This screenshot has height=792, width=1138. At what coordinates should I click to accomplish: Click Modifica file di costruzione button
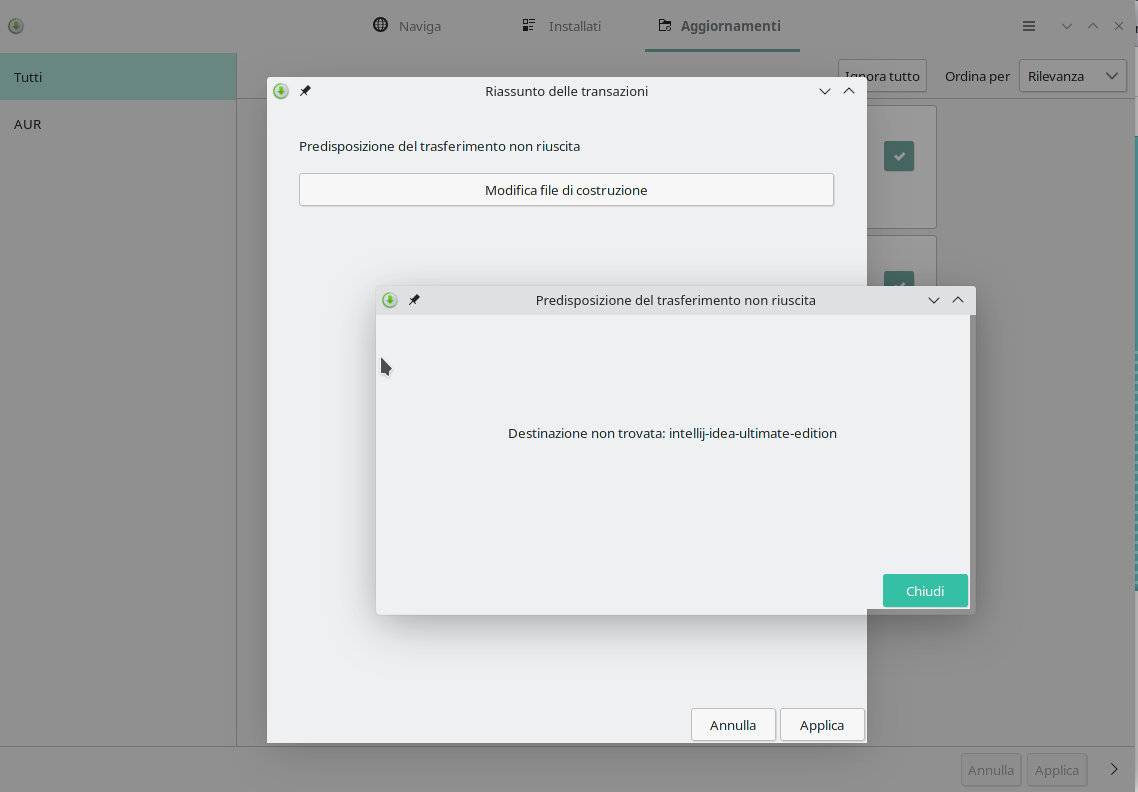pyautogui.click(x=566, y=189)
